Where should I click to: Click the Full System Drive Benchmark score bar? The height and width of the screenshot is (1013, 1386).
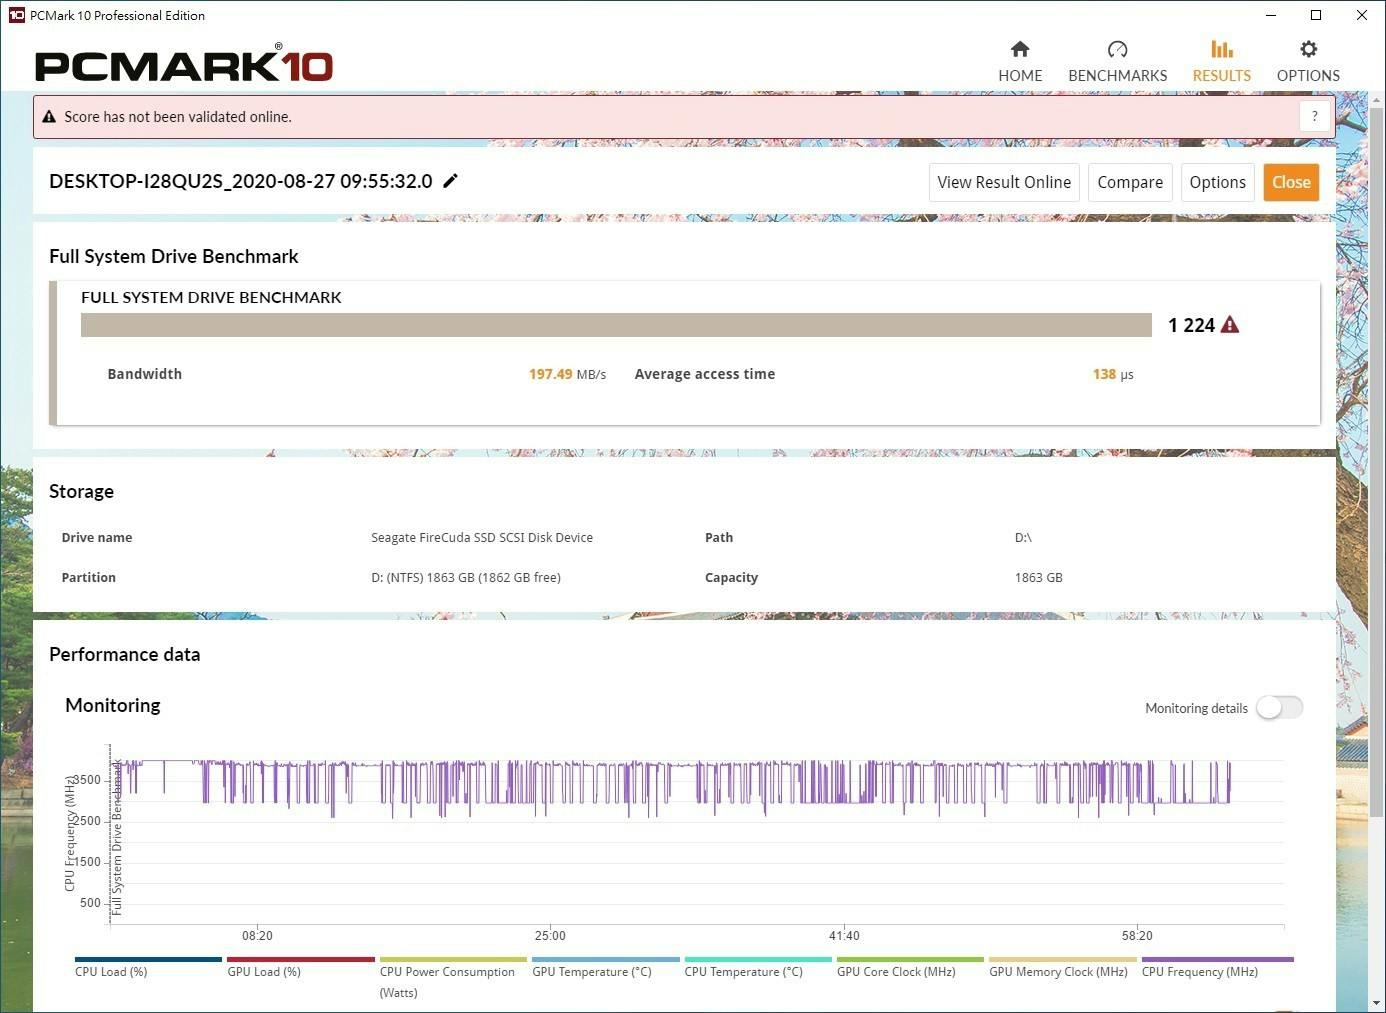pyautogui.click(x=616, y=325)
